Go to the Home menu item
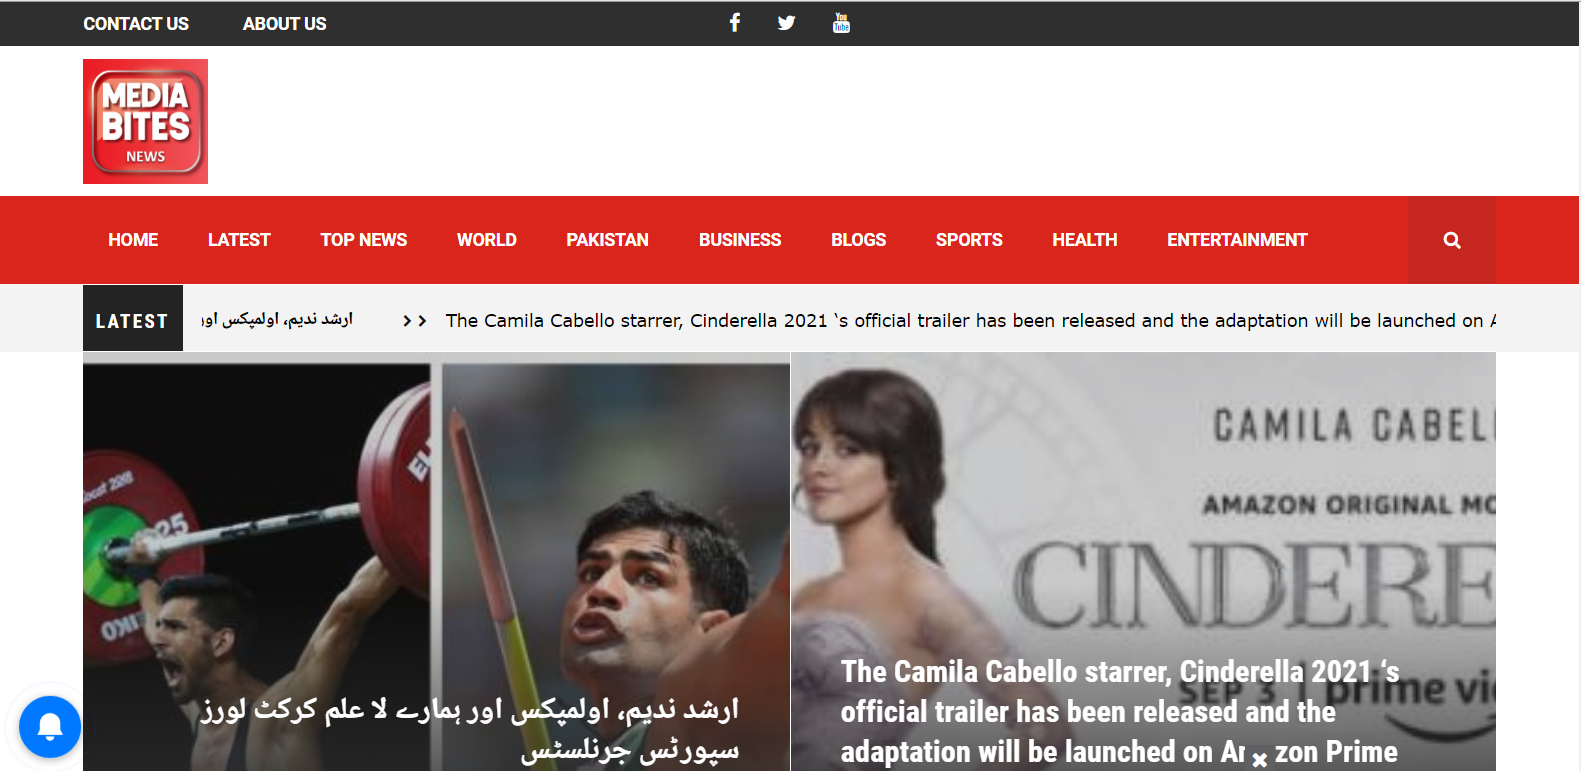The image size is (1581, 771). tap(133, 240)
